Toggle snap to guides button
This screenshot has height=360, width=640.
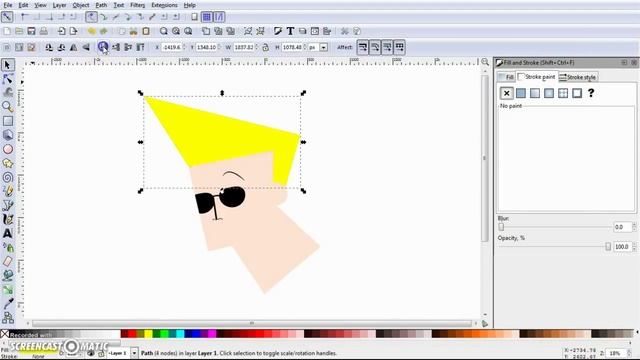click(219, 17)
